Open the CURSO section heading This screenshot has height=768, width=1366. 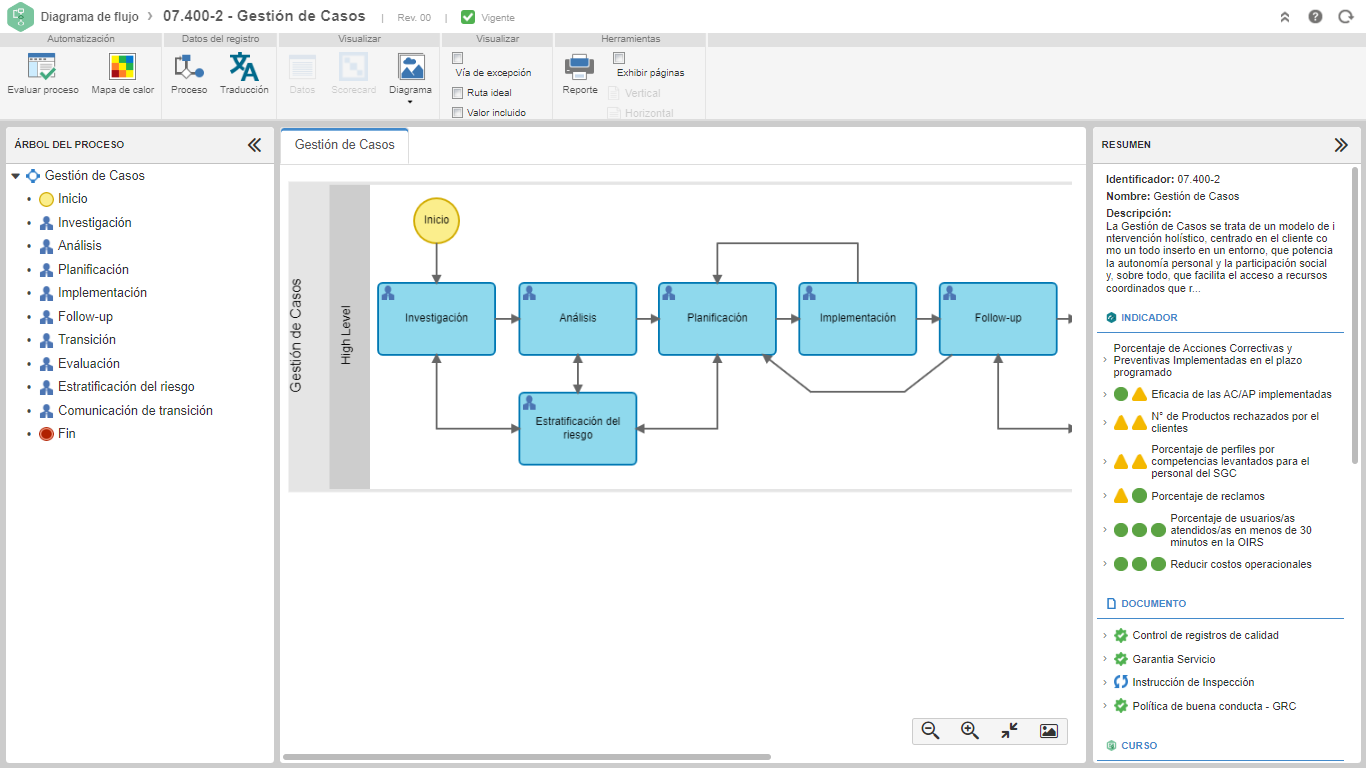point(1139,746)
